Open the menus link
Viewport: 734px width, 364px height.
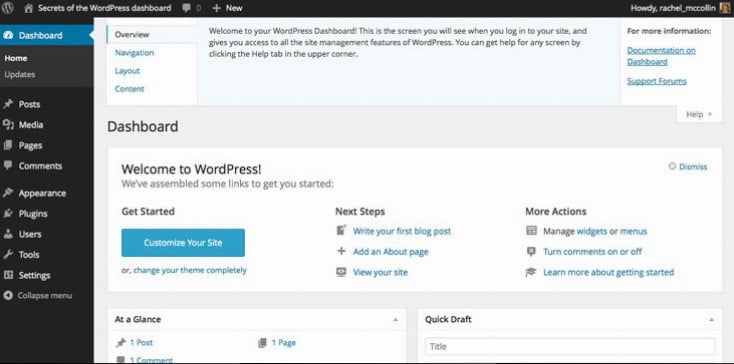[633, 231]
